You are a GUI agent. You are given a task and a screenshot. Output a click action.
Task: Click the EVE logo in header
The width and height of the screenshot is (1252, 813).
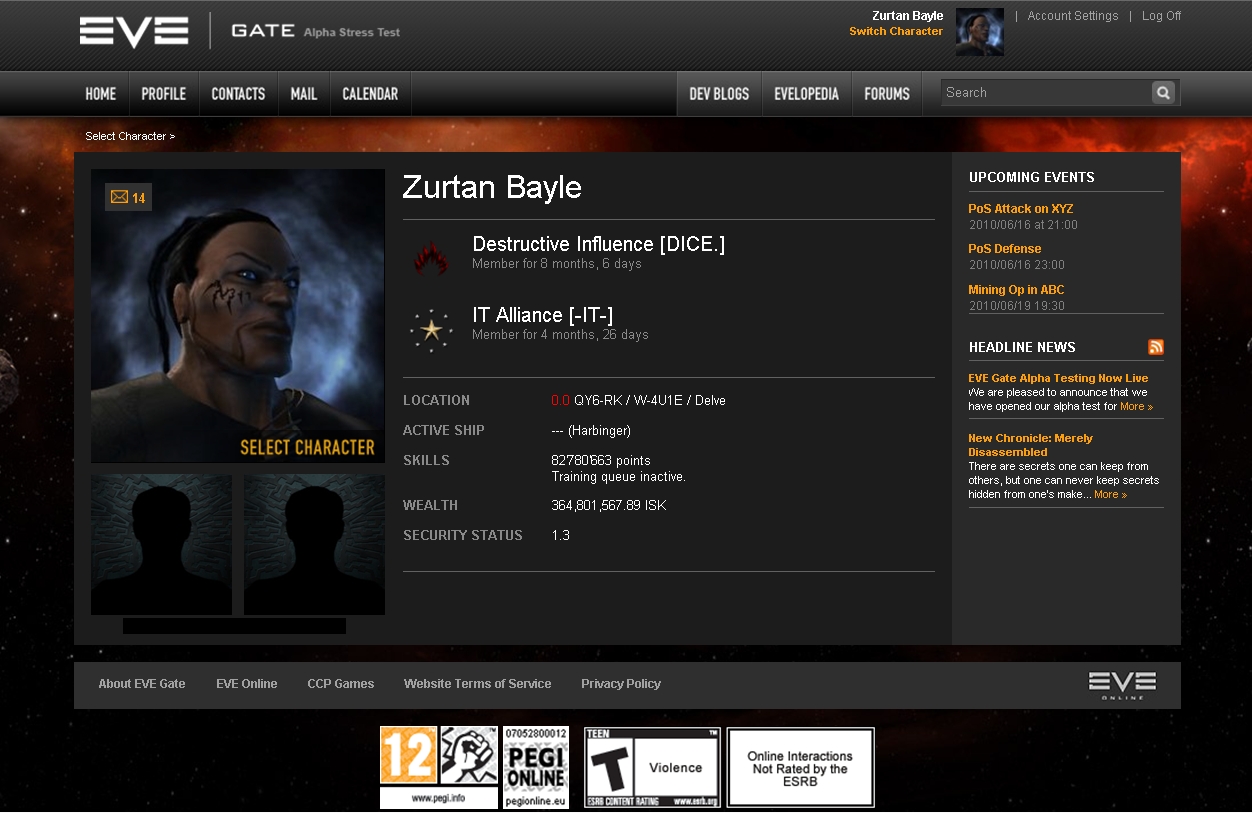coord(134,31)
